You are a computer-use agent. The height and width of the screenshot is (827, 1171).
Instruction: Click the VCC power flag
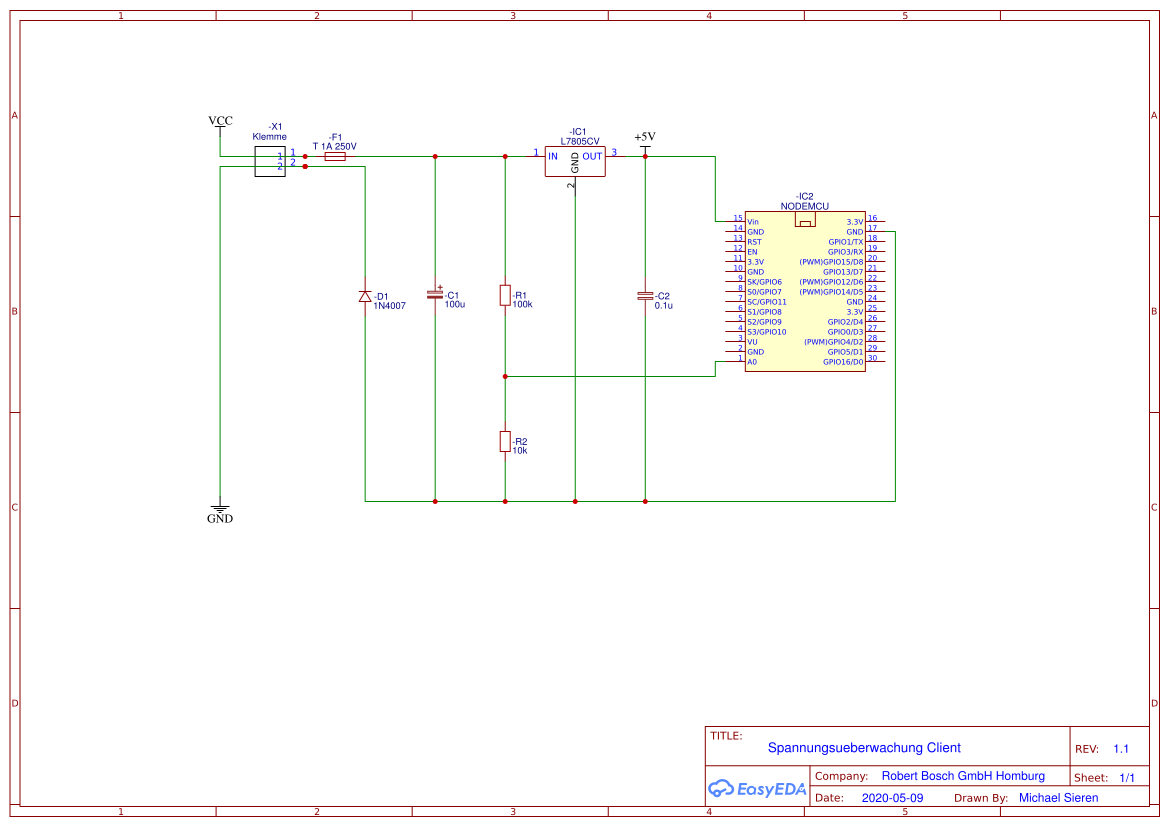[219, 122]
